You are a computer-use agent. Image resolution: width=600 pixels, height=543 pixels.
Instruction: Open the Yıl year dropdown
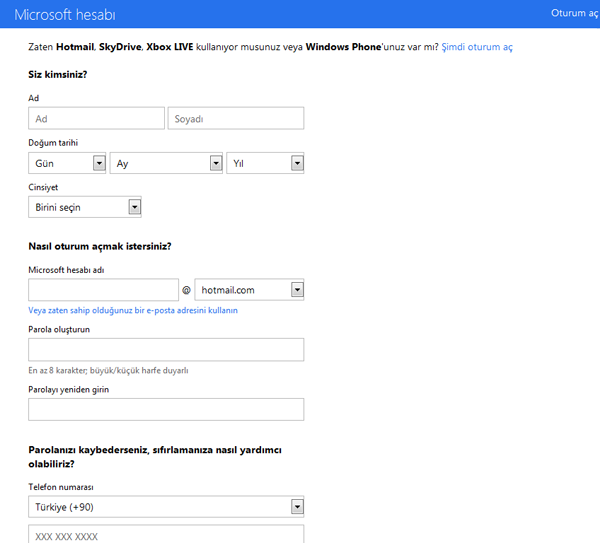coord(265,163)
